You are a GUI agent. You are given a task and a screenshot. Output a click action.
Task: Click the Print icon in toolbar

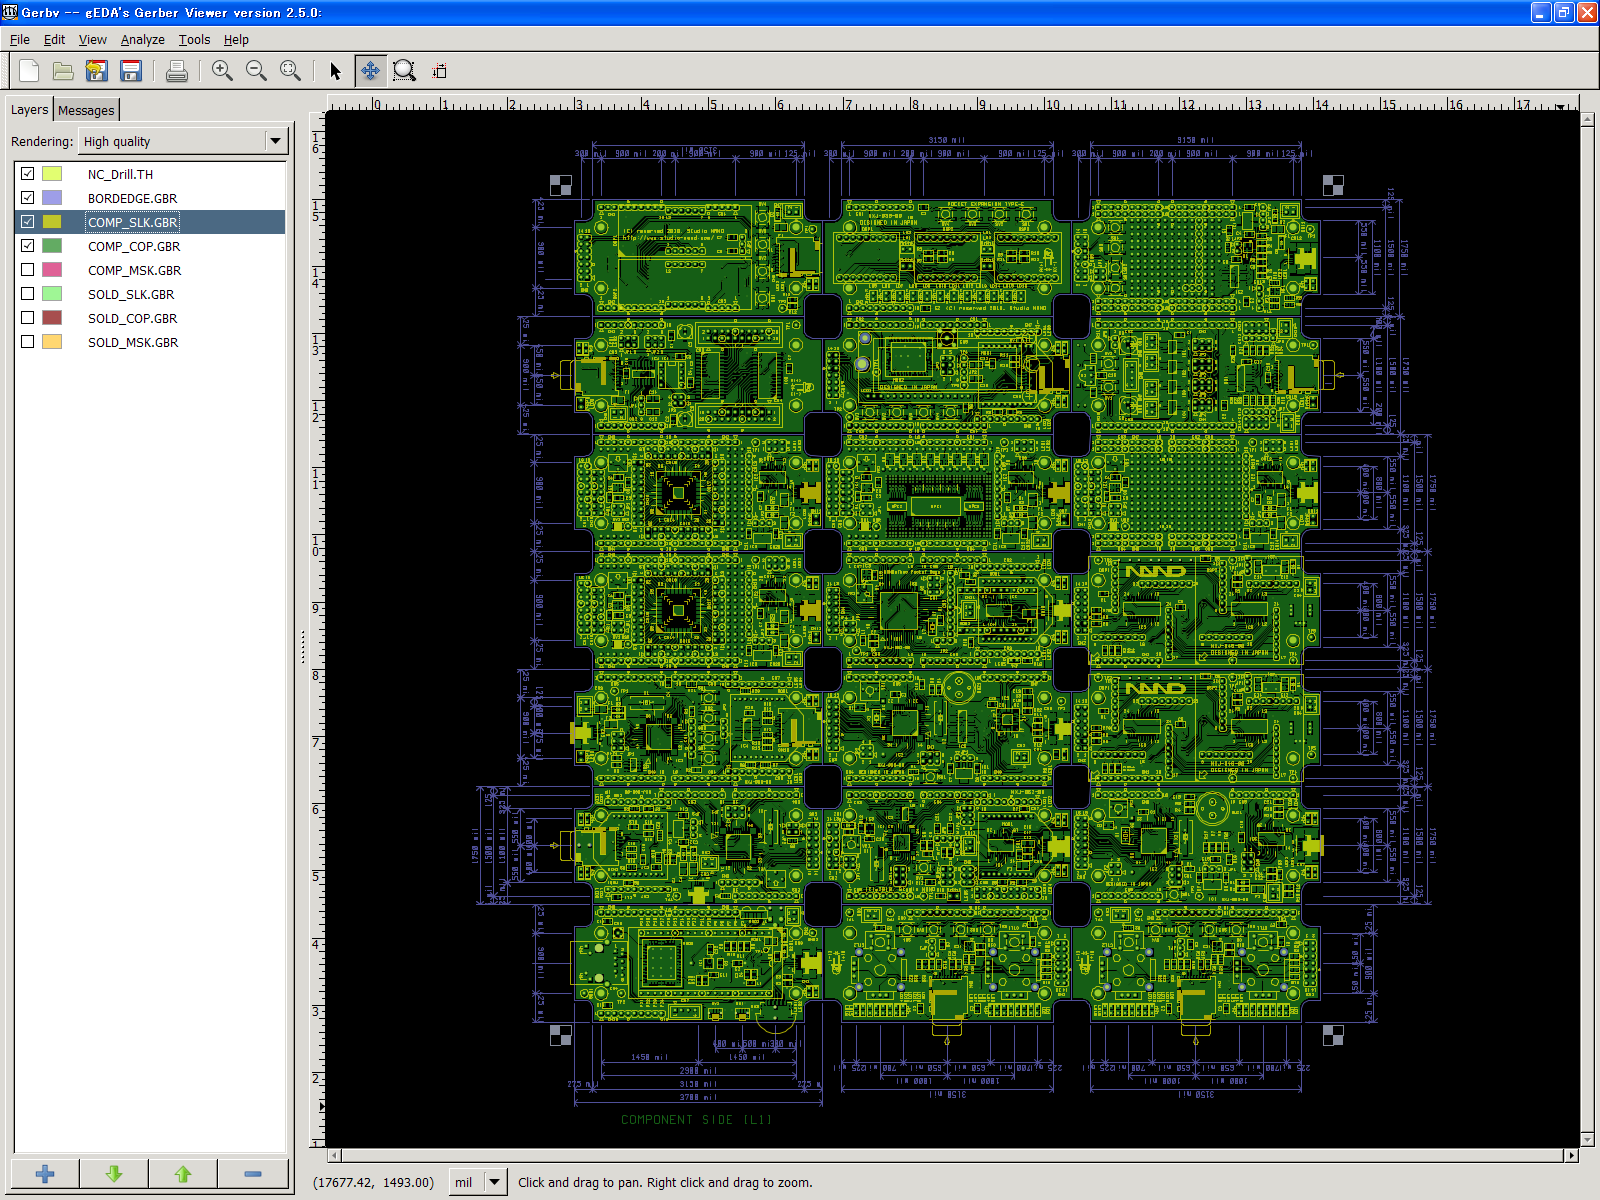pos(177,71)
